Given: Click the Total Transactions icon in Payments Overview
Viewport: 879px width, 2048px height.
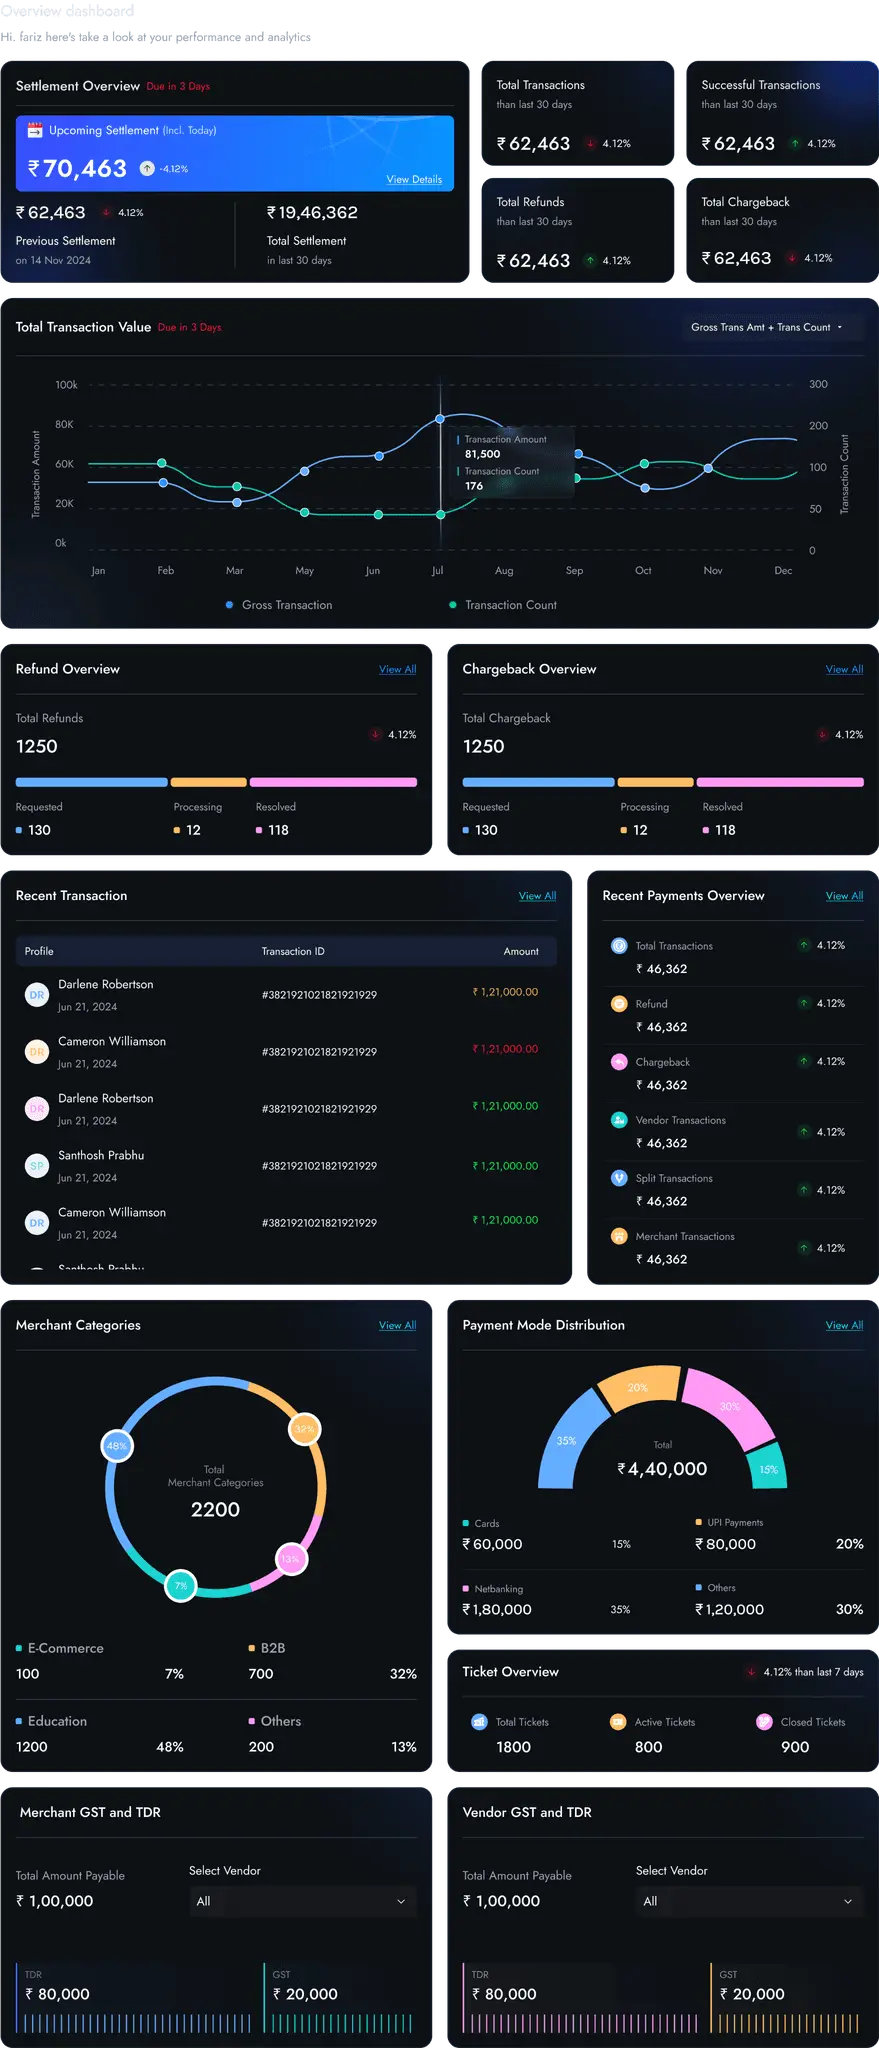Looking at the screenshot, I should (x=619, y=946).
